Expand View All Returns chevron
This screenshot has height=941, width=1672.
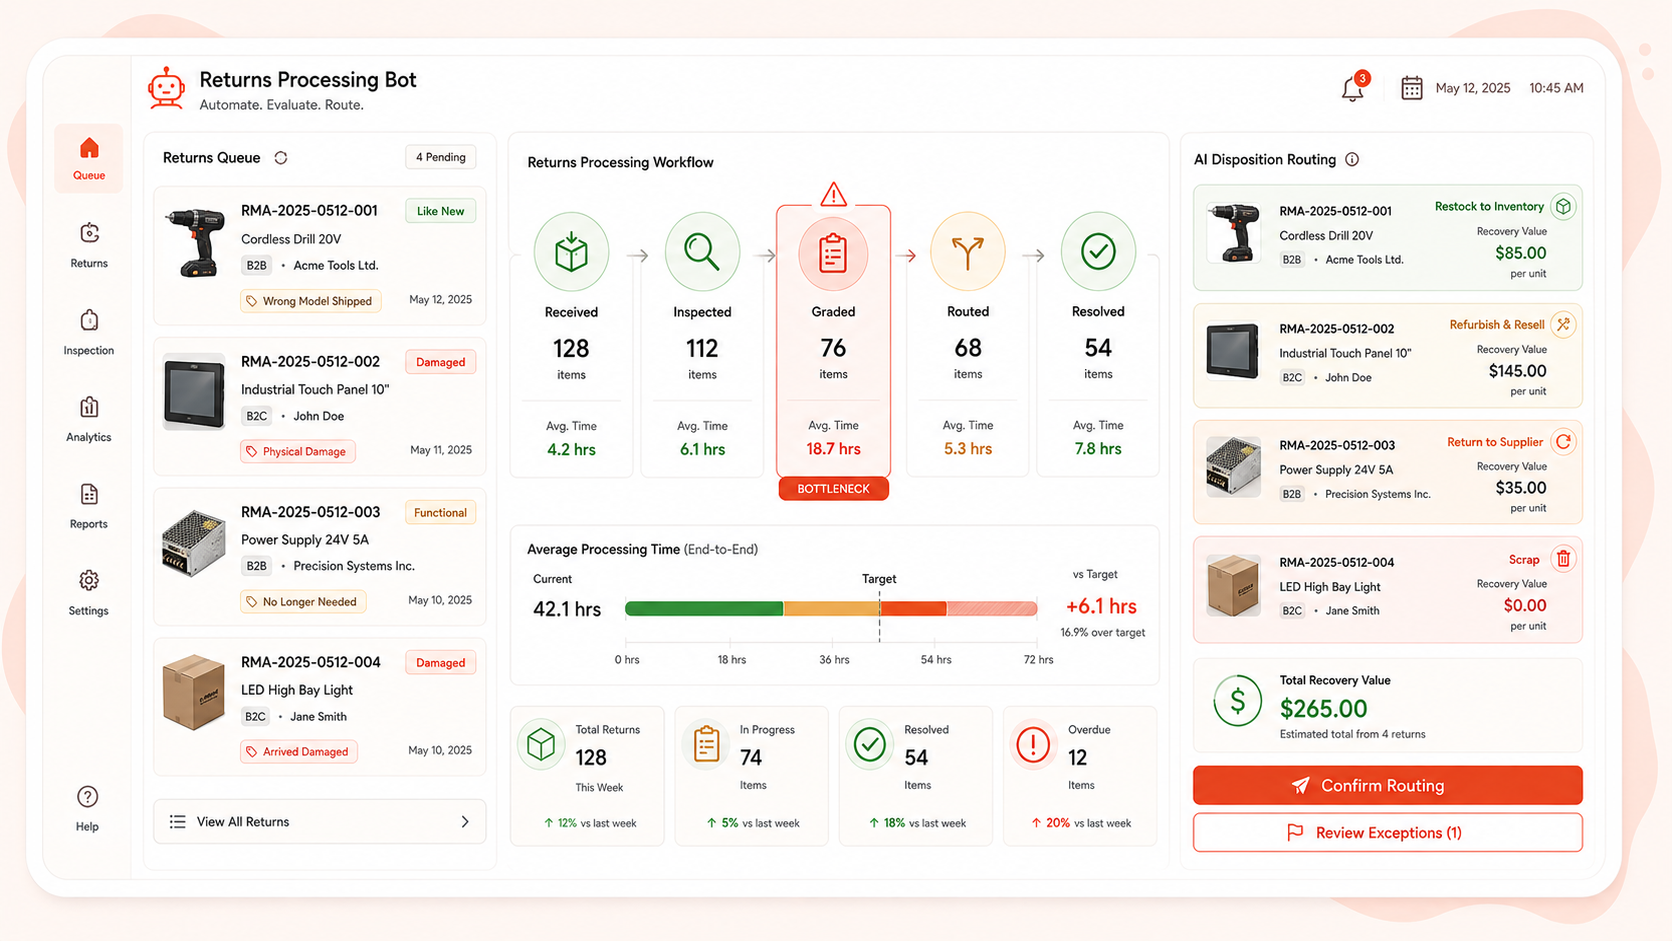coord(465,822)
